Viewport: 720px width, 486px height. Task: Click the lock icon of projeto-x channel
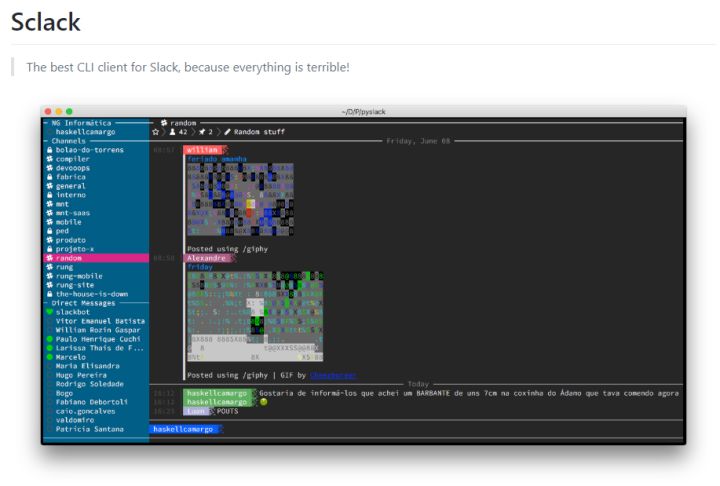click(50, 249)
